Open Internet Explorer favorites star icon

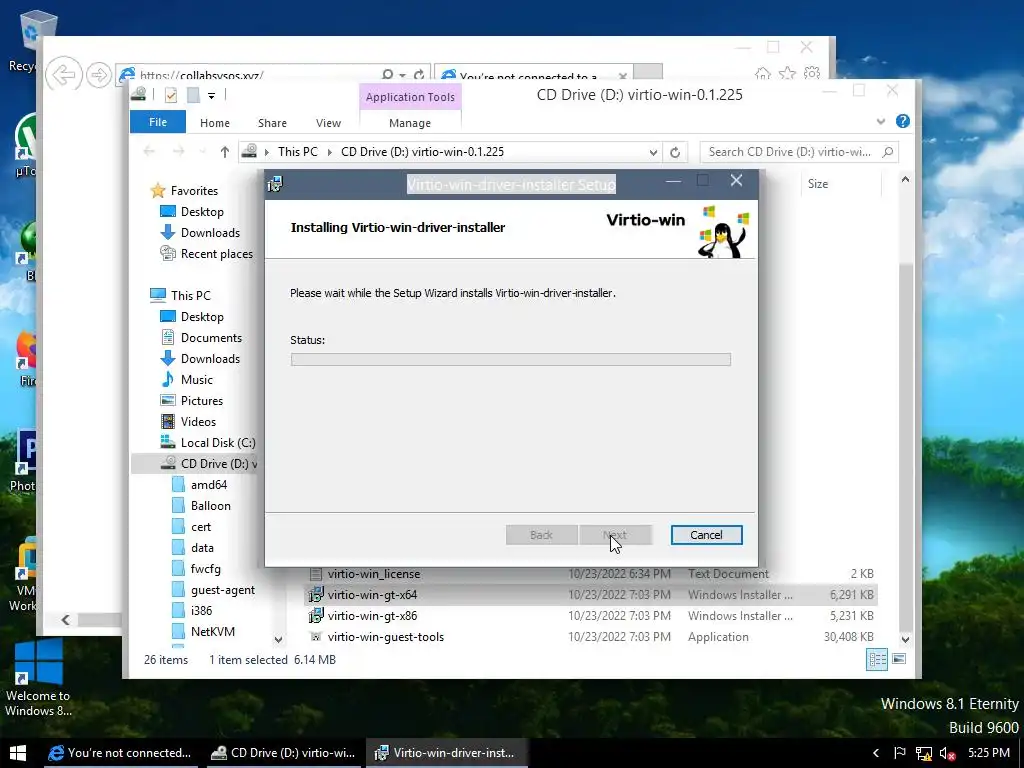(787, 74)
